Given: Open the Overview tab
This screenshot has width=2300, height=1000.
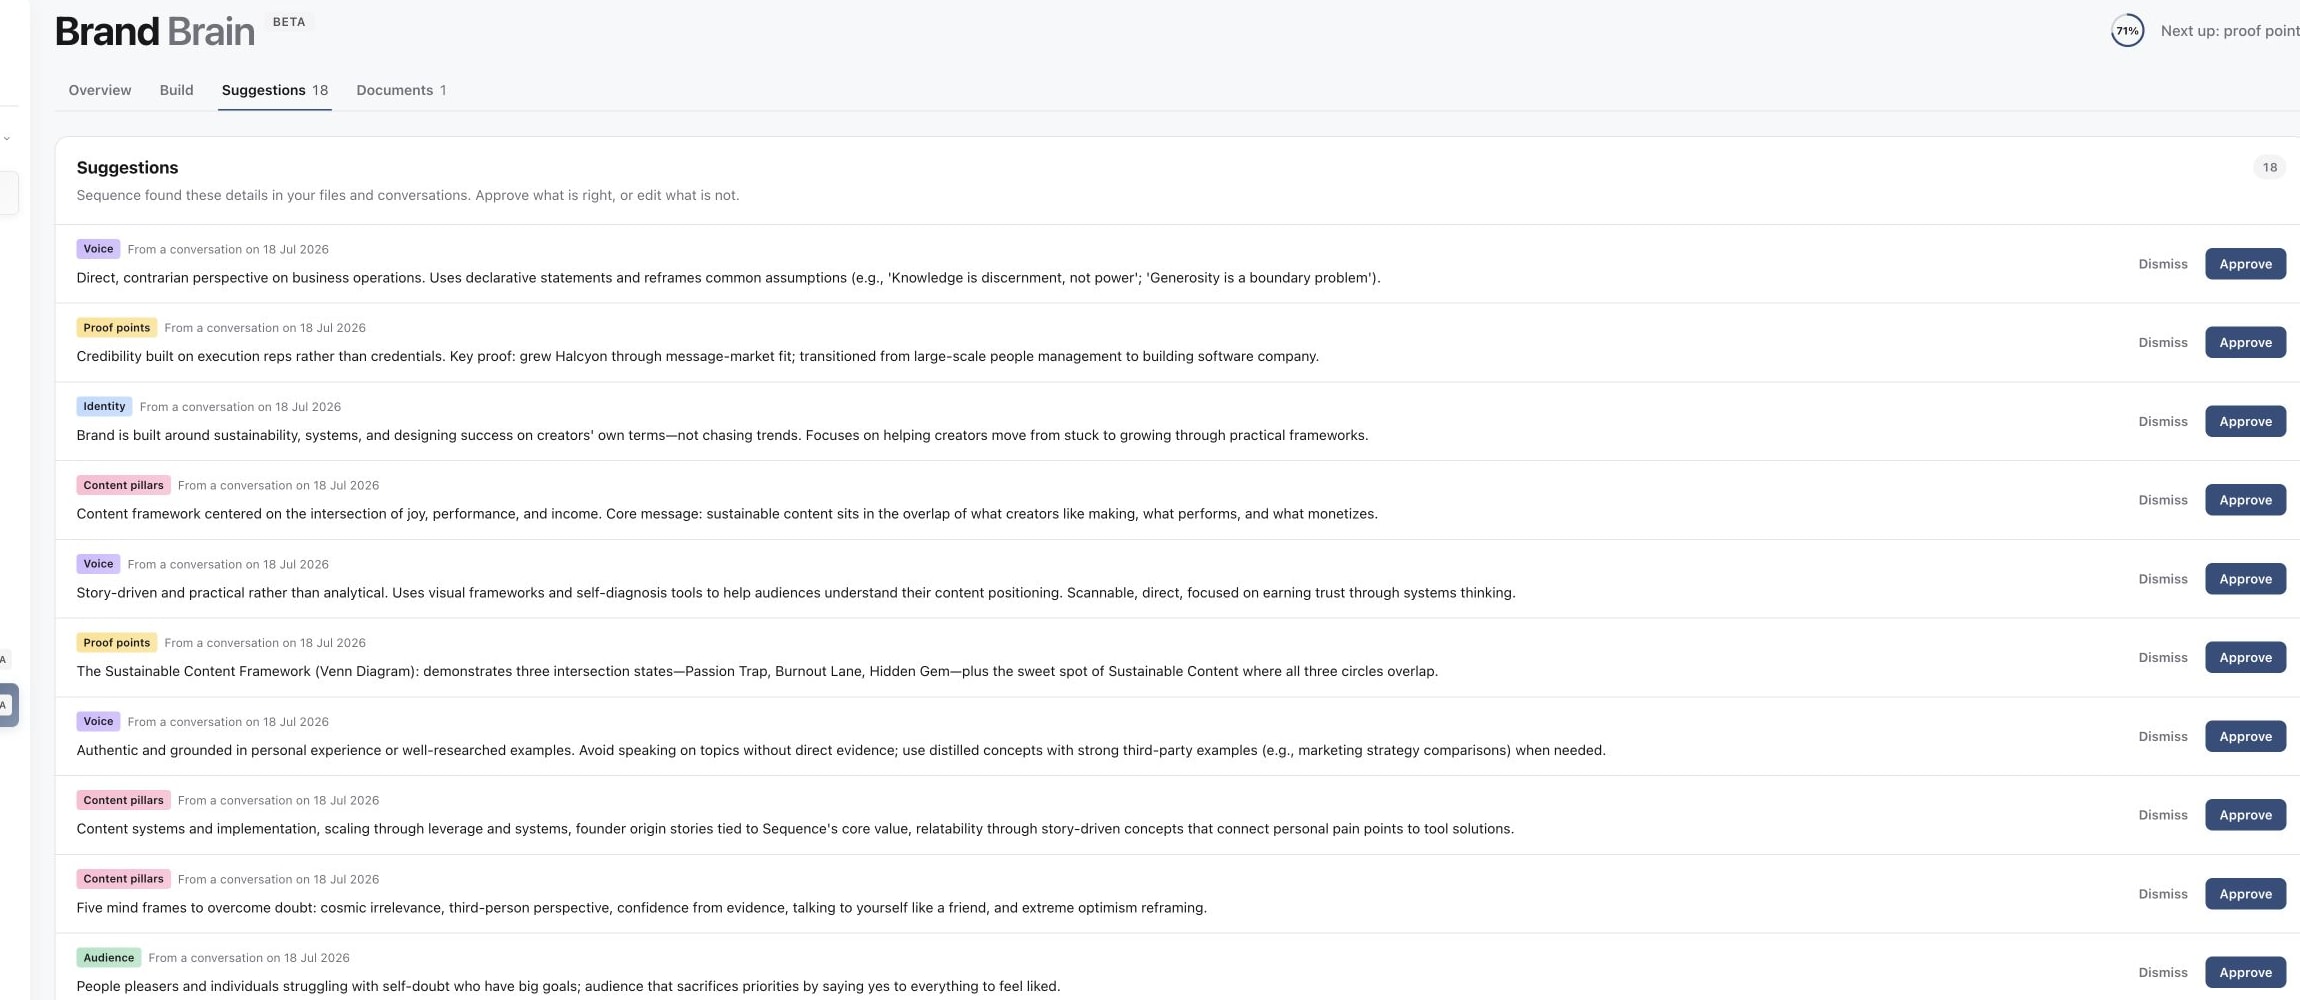Looking at the screenshot, I should point(100,90).
